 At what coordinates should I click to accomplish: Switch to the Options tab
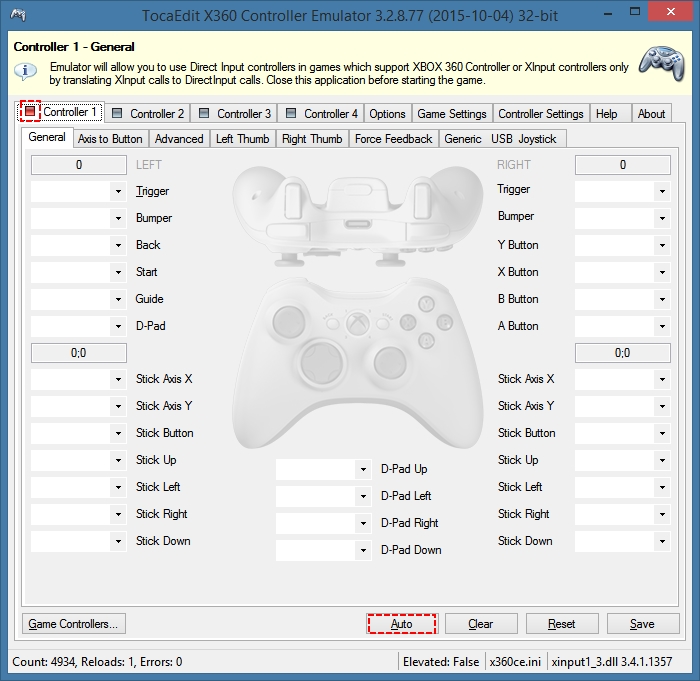388,113
